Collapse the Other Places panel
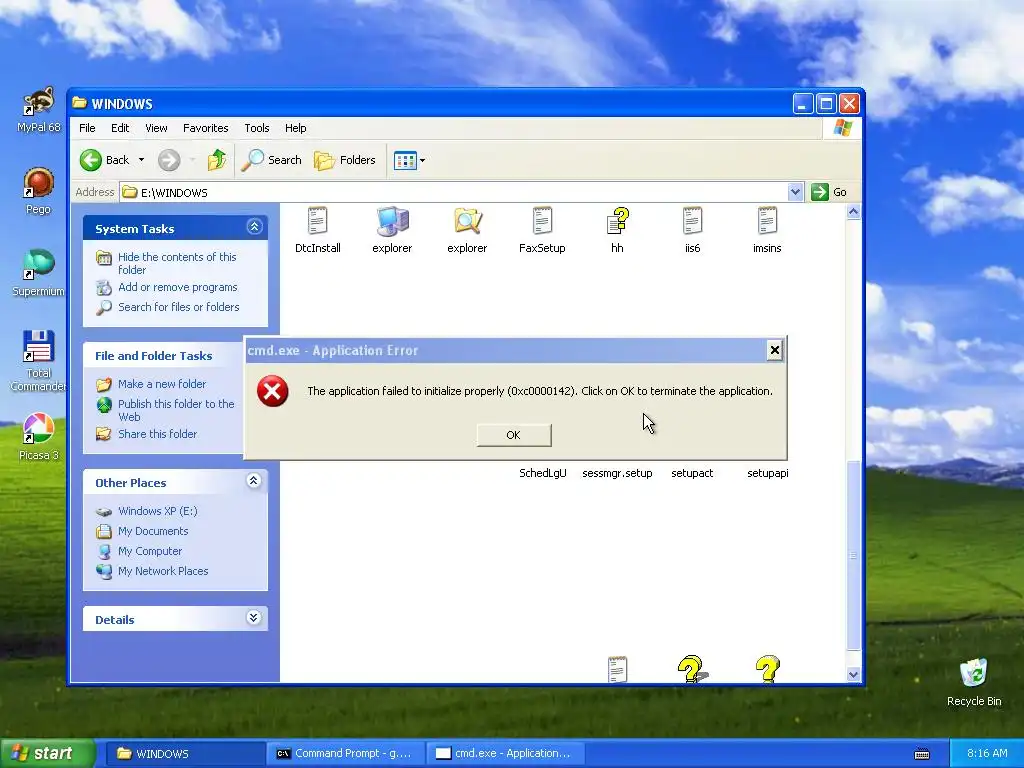This screenshot has width=1024, height=768. click(254, 481)
